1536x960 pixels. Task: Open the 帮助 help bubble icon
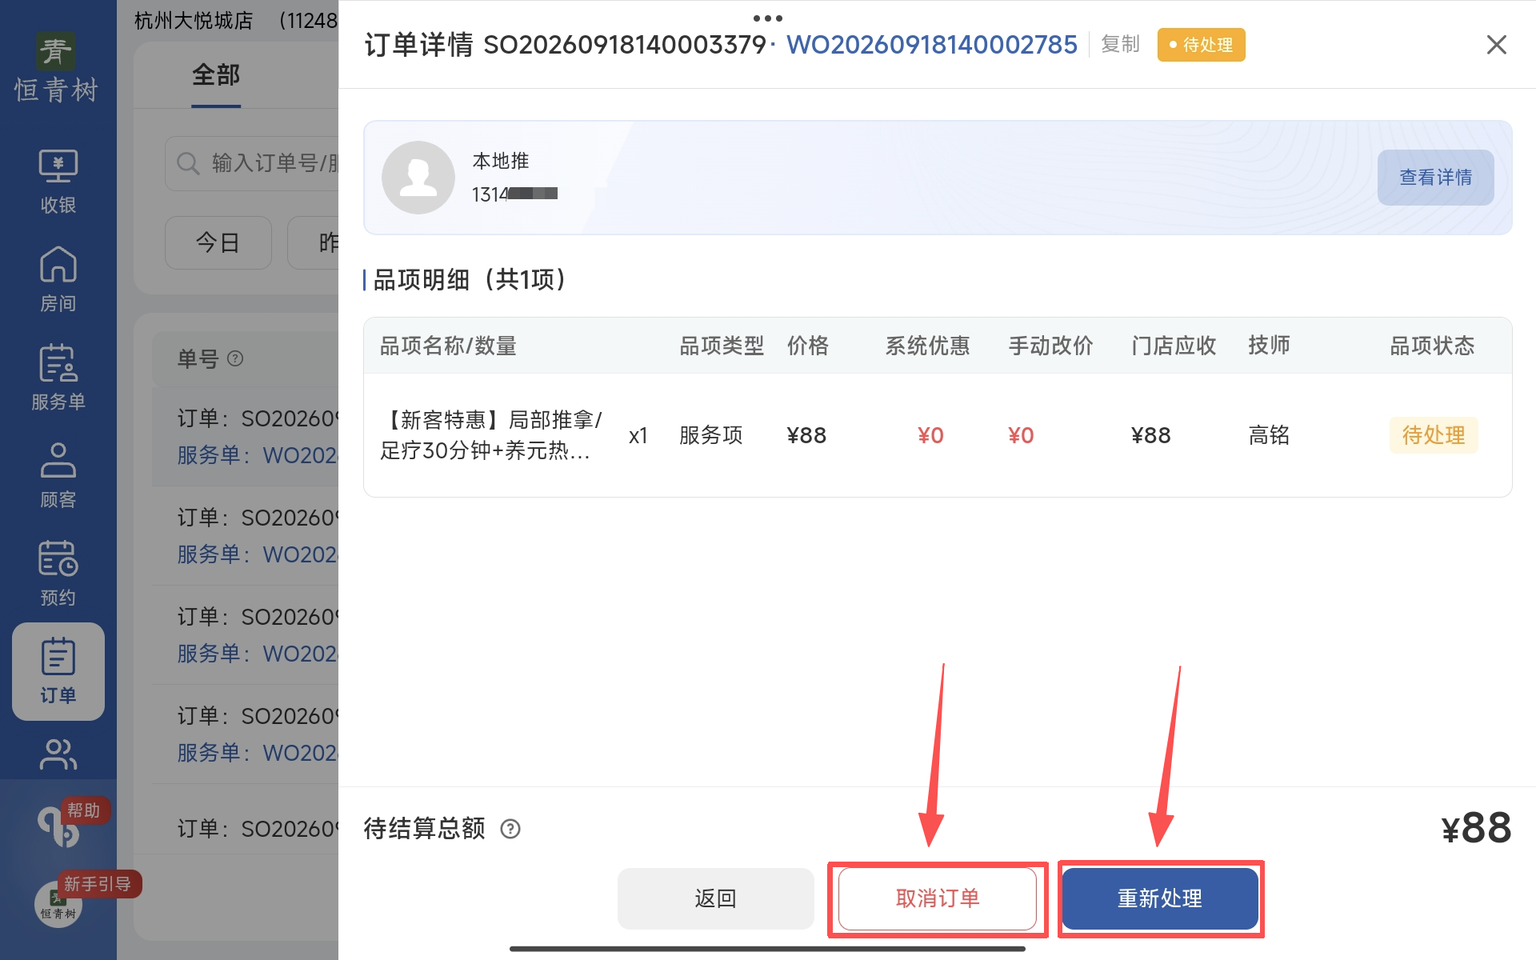point(58,826)
